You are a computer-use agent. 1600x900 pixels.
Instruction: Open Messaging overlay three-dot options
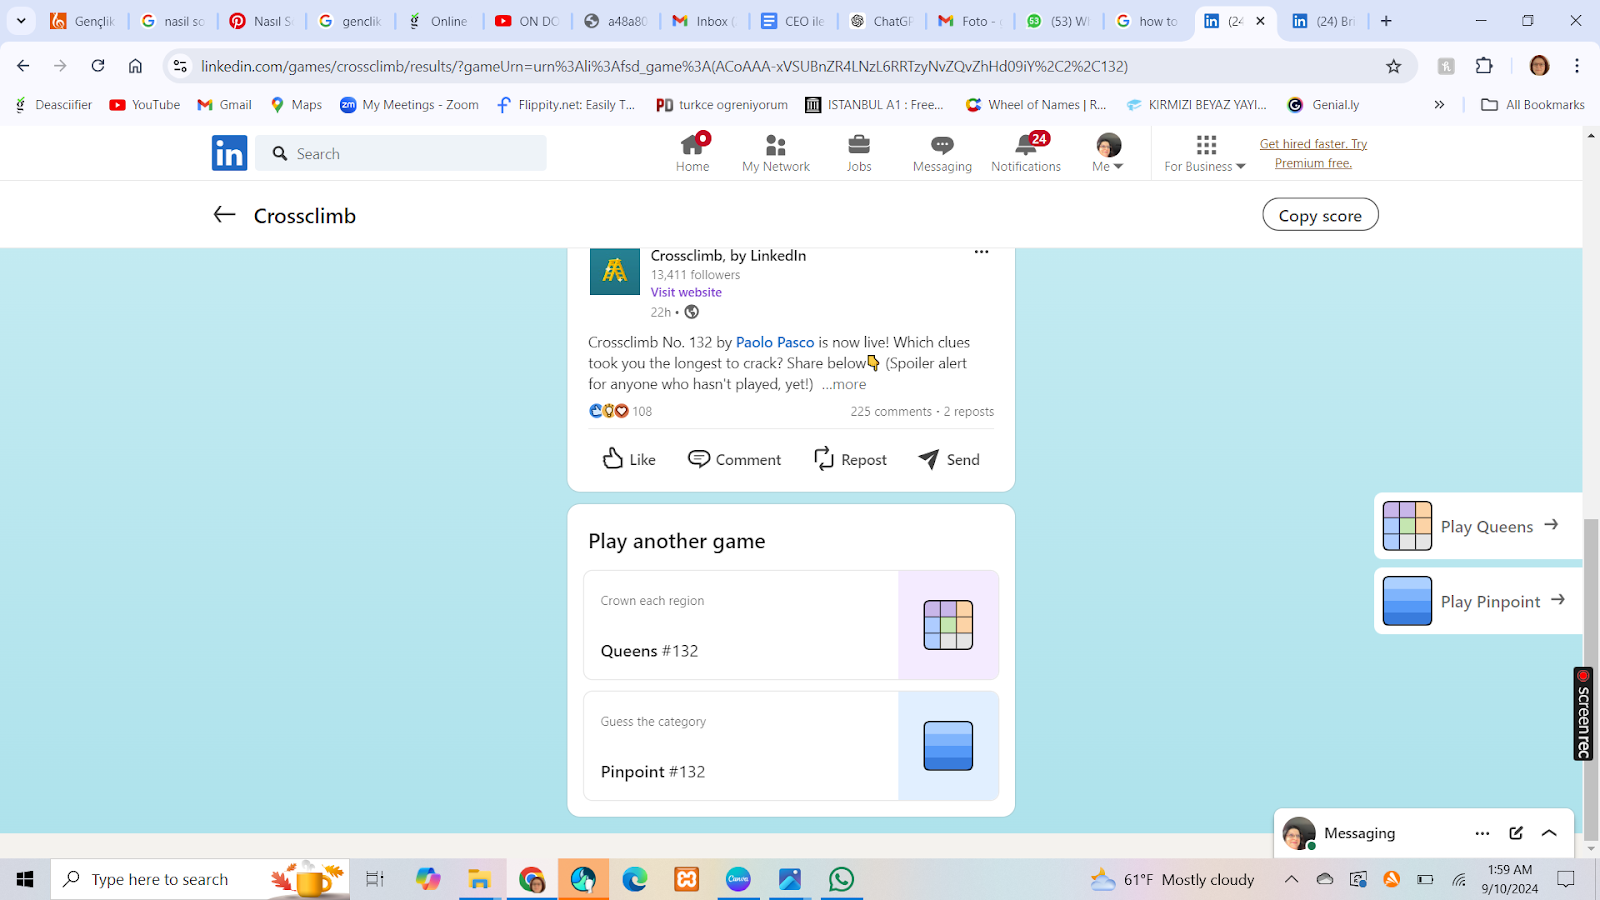(x=1482, y=833)
